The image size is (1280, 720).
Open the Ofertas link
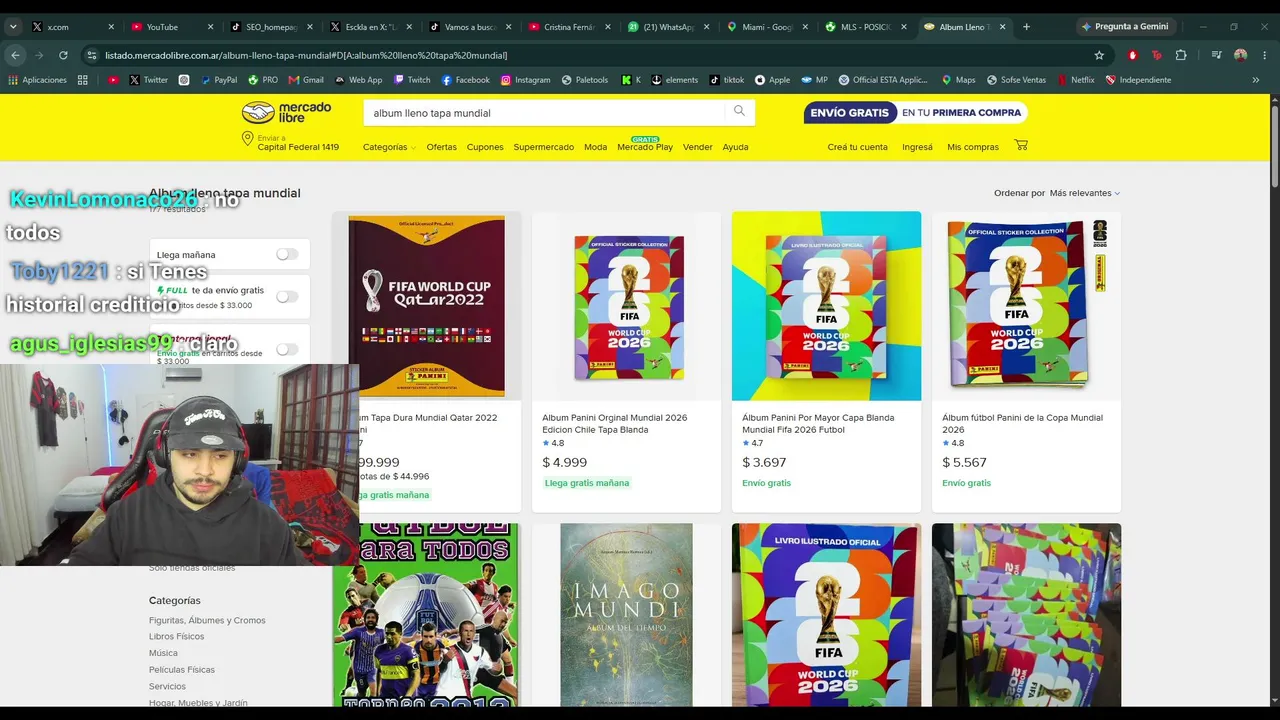pos(441,147)
